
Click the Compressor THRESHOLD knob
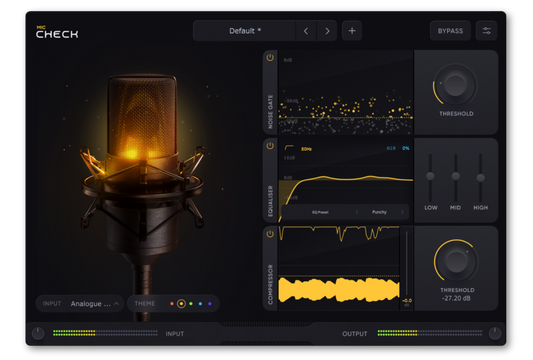coord(456,261)
